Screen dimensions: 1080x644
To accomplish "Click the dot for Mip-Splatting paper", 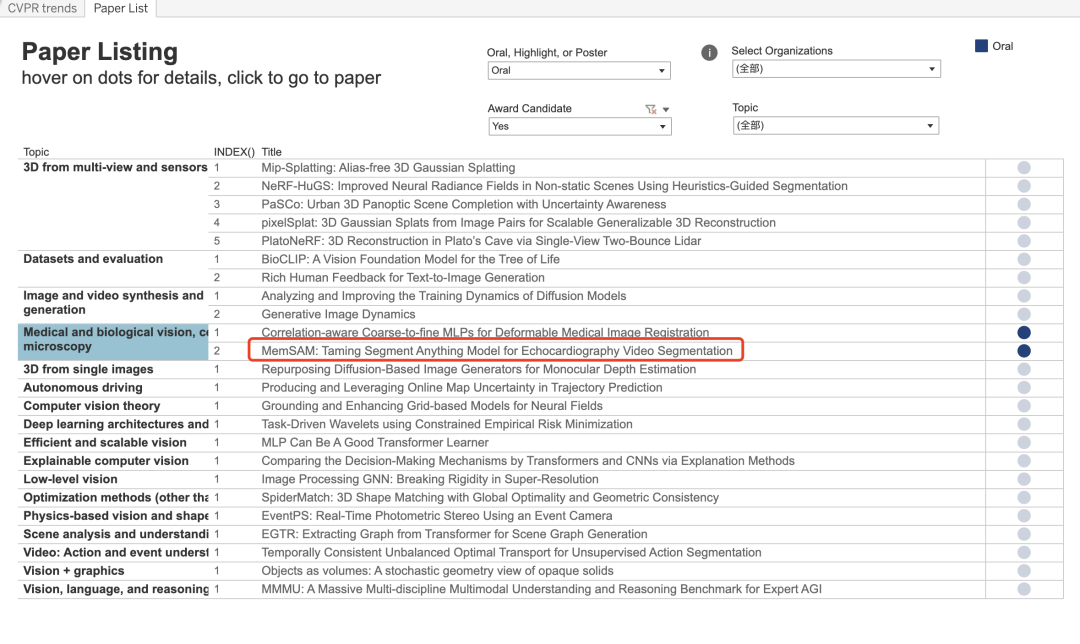I will 1023,168.
